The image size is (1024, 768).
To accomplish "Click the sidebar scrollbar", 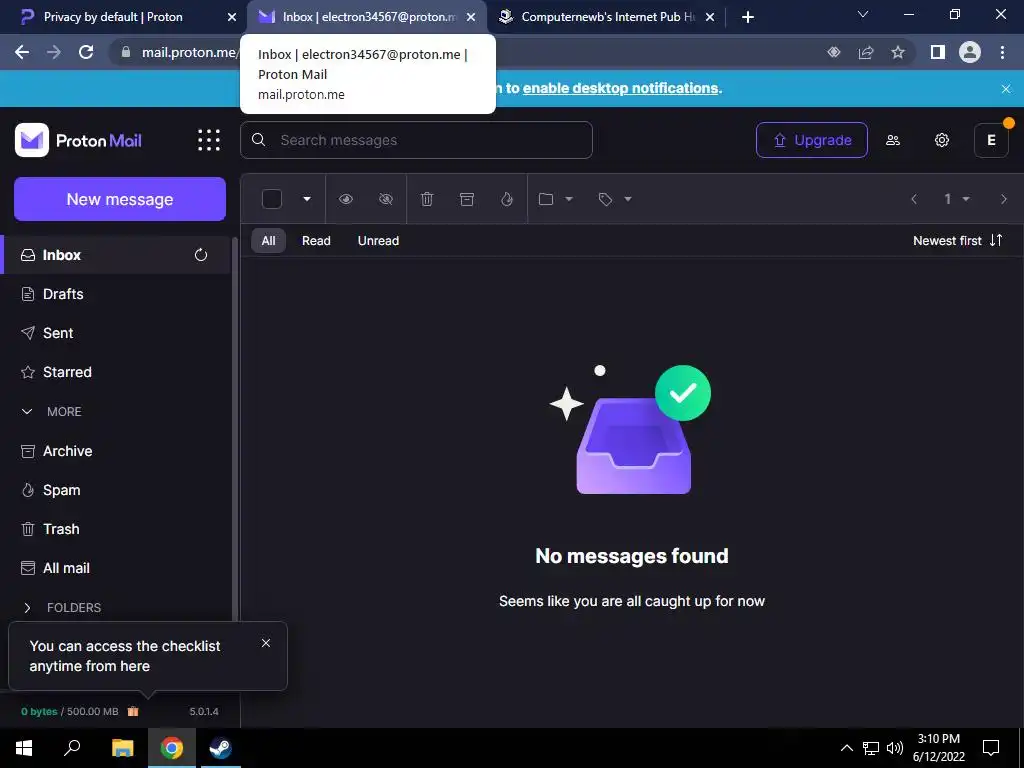I will point(235,428).
